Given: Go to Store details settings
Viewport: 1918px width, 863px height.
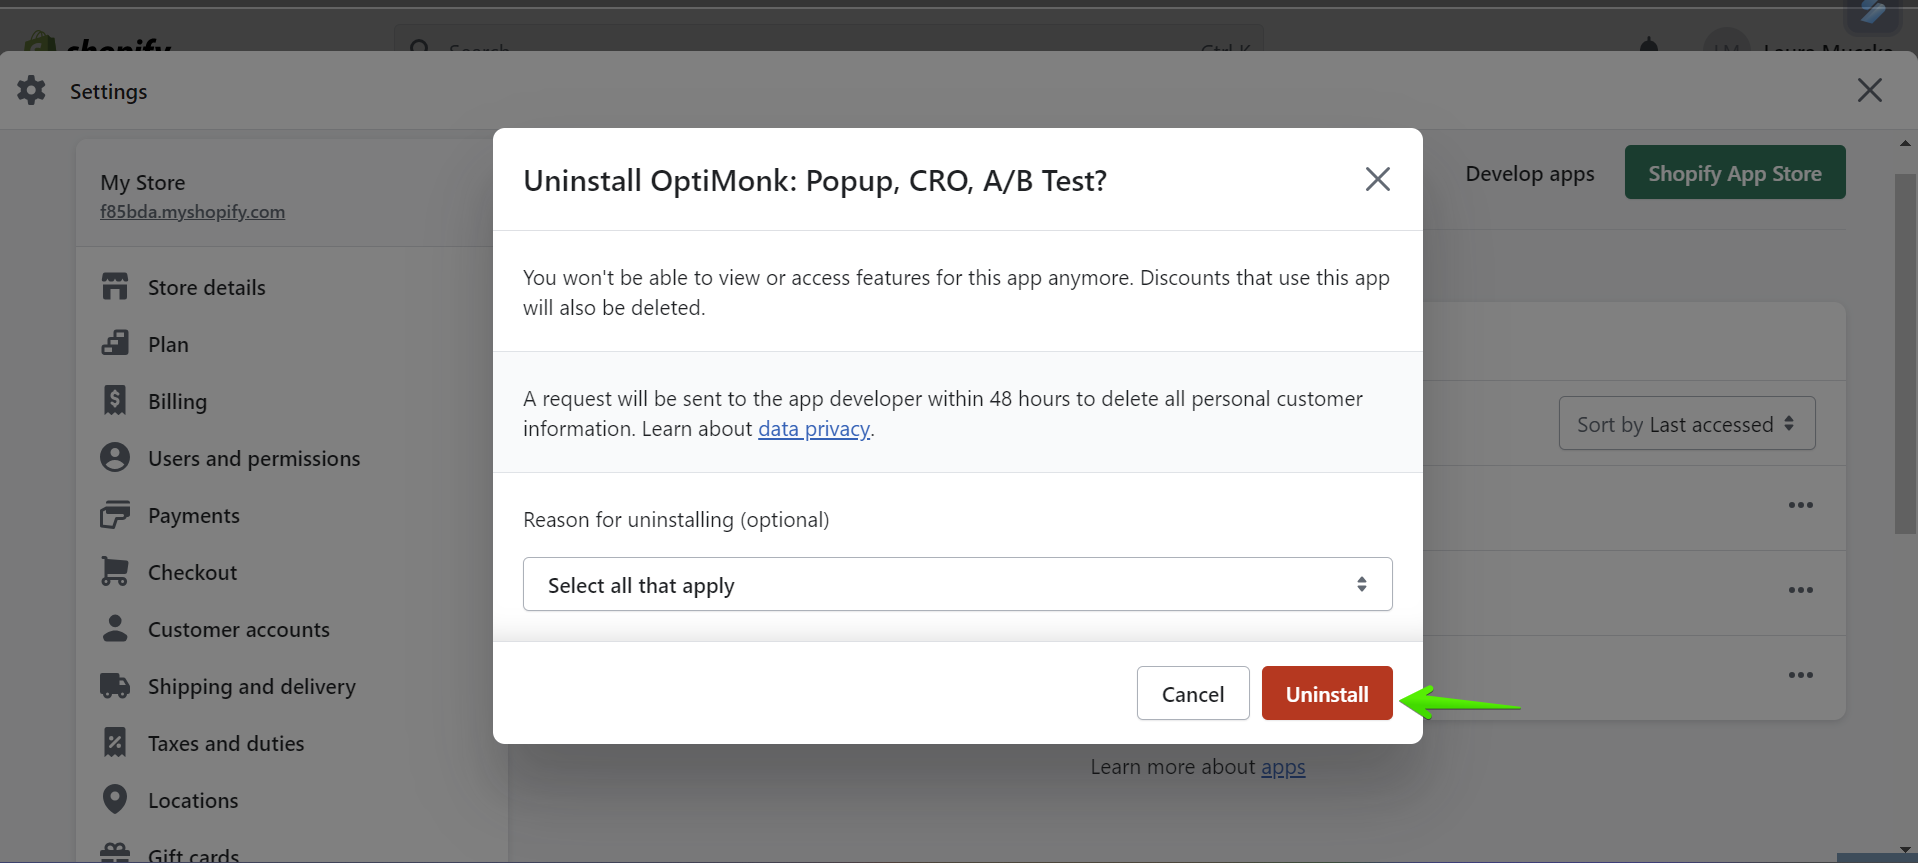Looking at the screenshot, I should click(207, 287).
